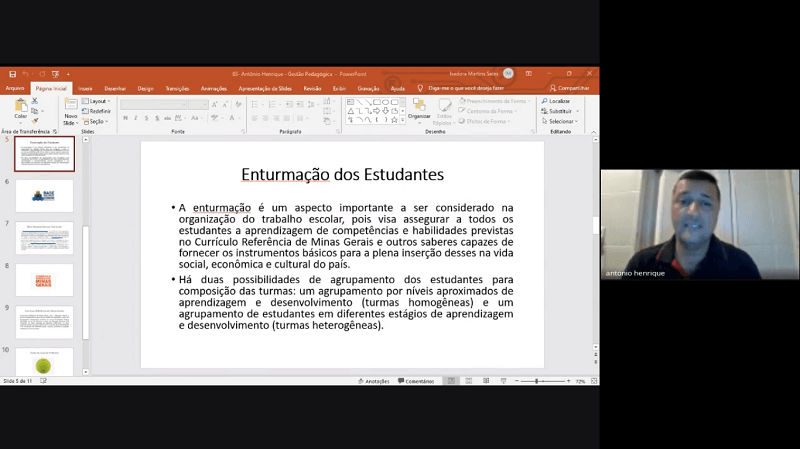The height and width of the screenshot is (449, 800).
Task: Click the Novo Slide icon
Action: 71,110
